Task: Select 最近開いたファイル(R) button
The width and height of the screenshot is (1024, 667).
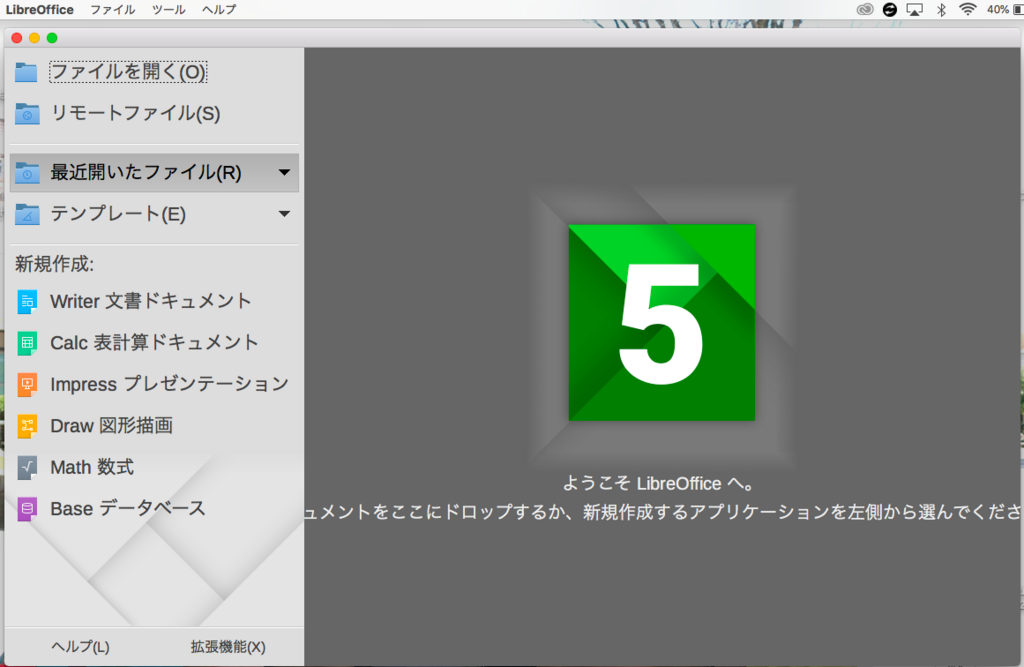Action: 154,172
